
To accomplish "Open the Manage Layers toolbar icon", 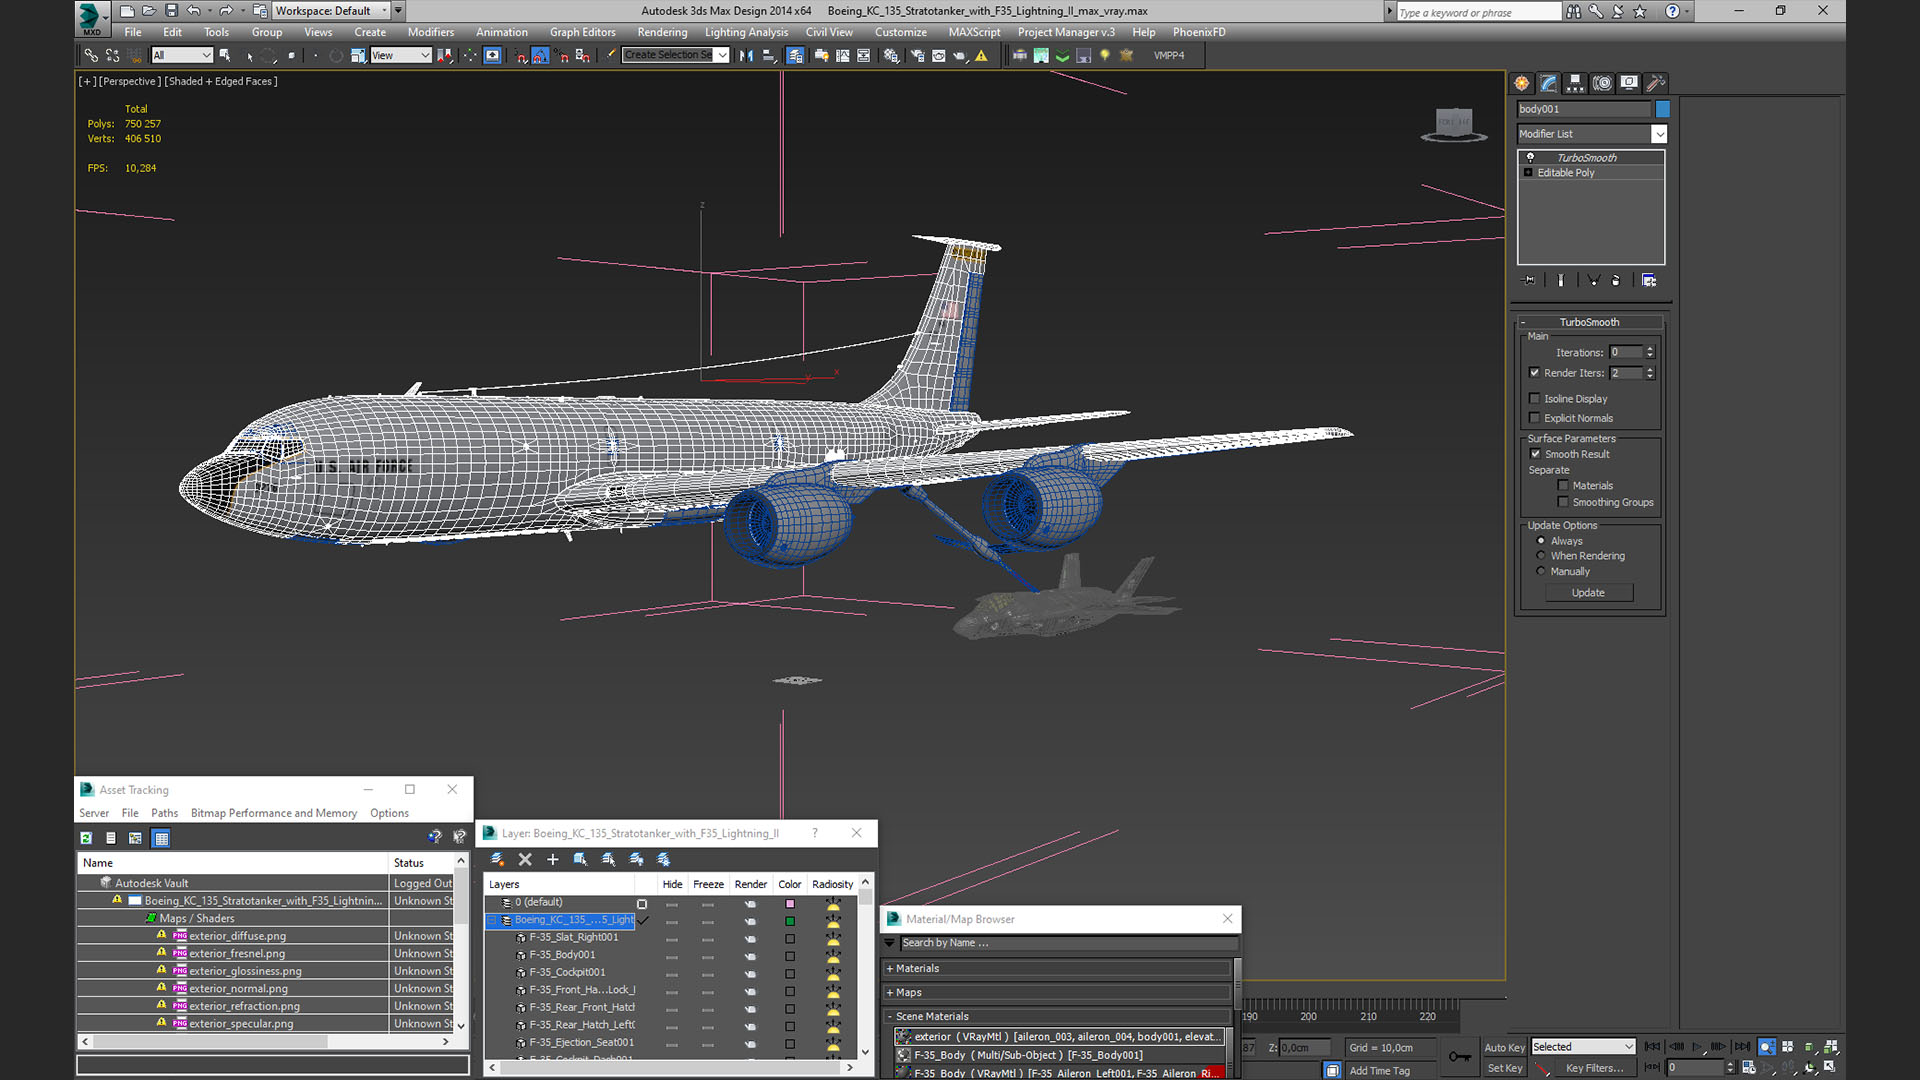I will 795,56.
